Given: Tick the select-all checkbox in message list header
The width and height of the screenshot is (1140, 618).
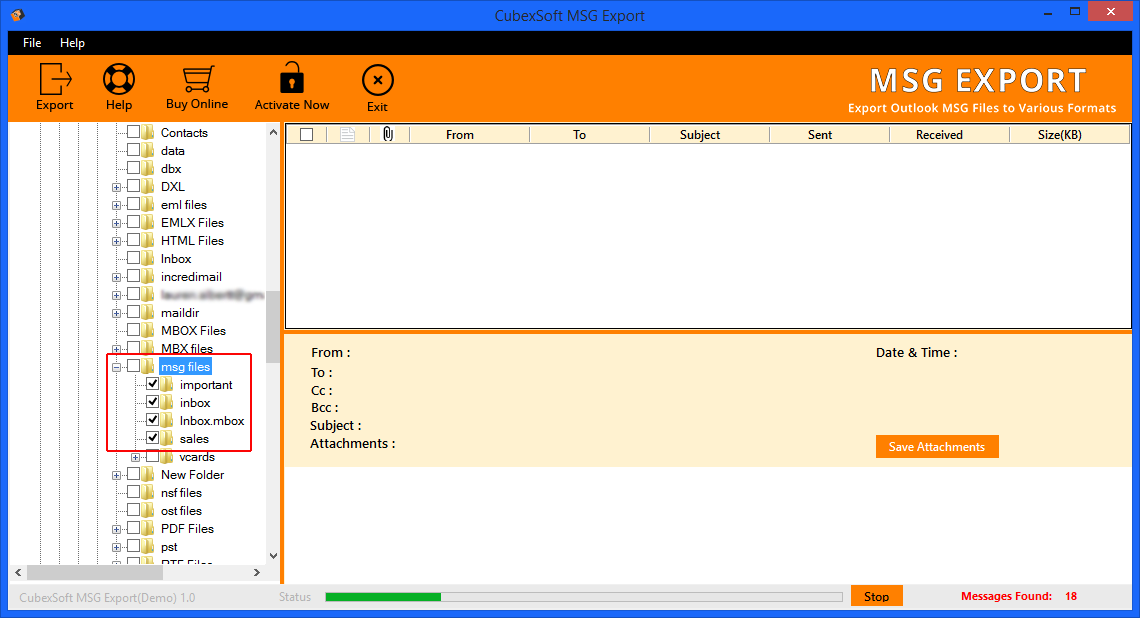Looking at the screenshot, I should click(x=307, y=135).
